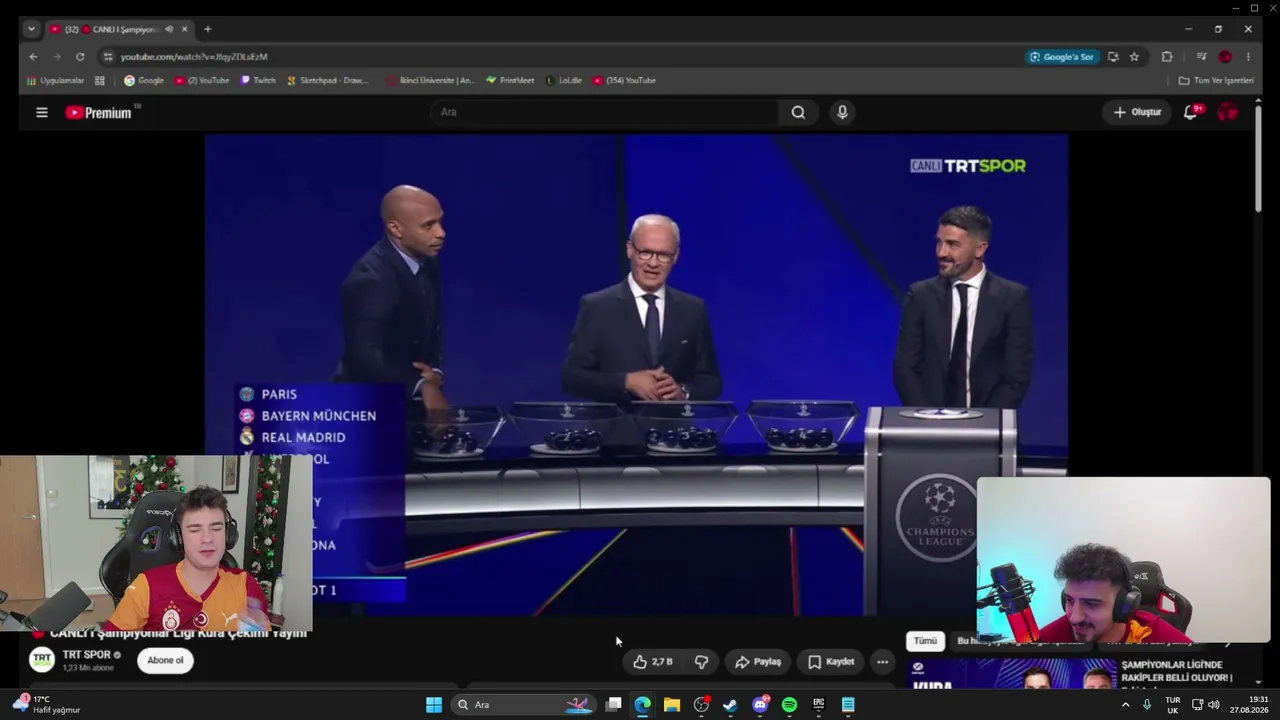
Task: Open the video's more actions menu
Action: [x=882, y=662]
